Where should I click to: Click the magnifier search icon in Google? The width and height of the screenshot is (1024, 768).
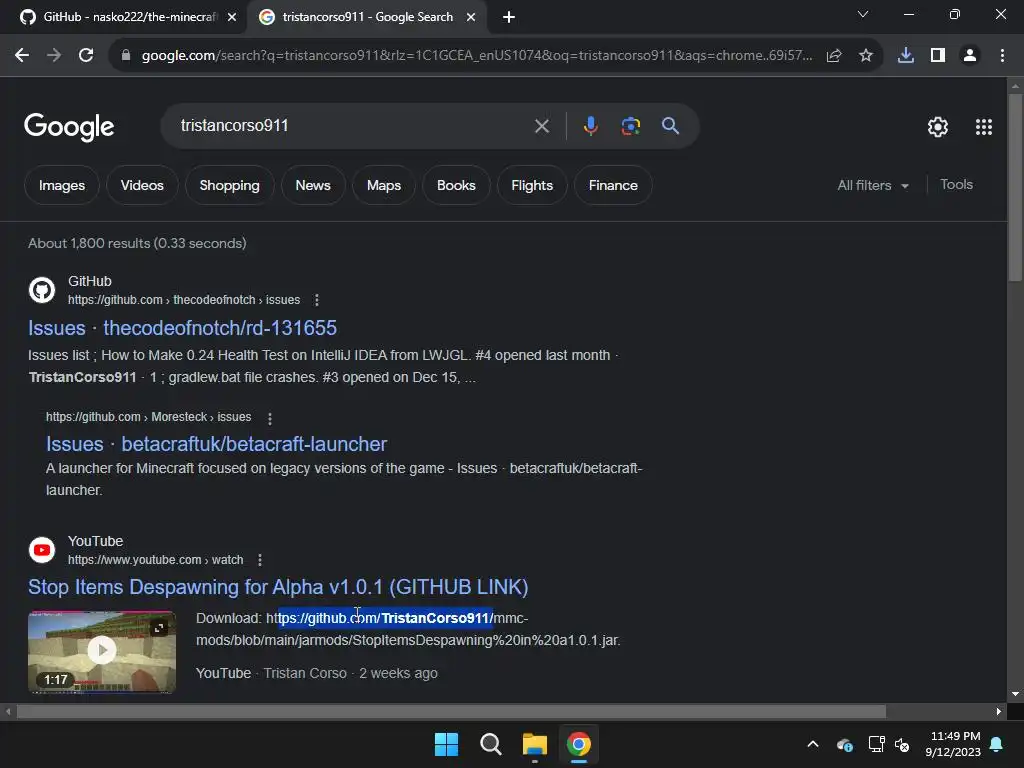[x=671, y=126]
